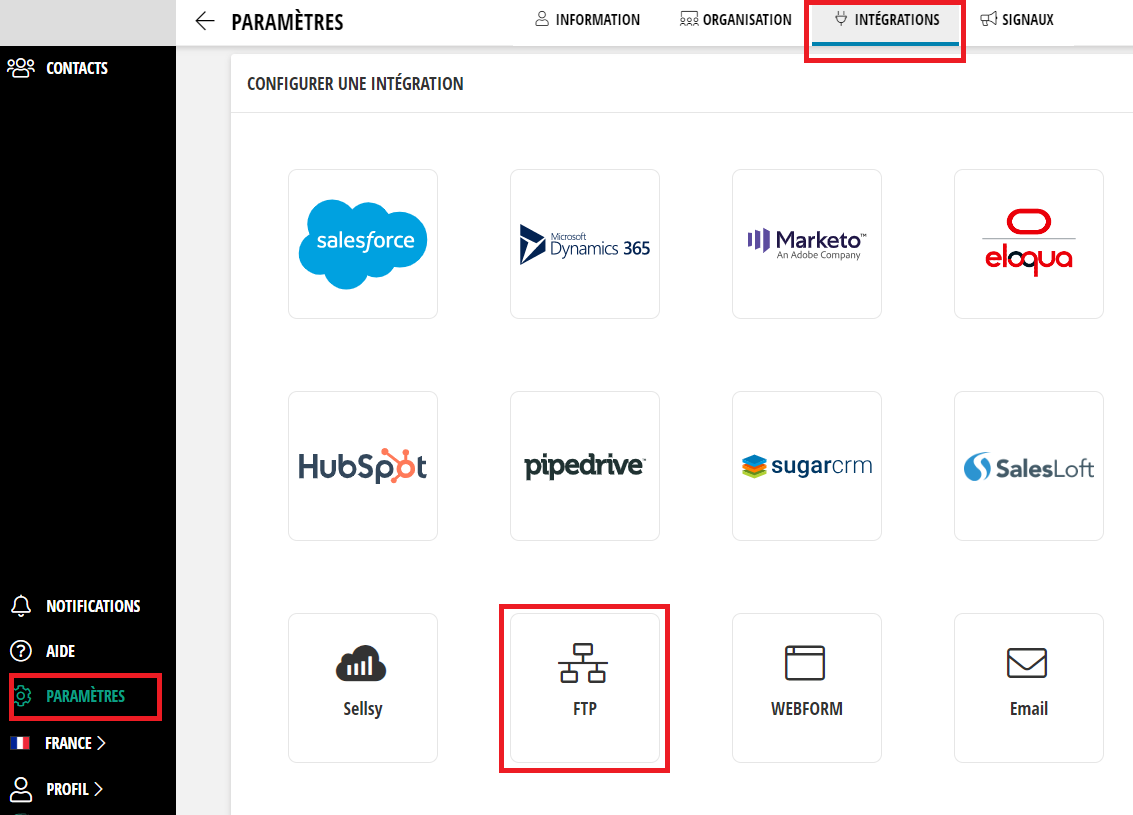Viewport: 1133px width, 815px height.
Task: Select the Pipedrive integration card
Action: point(585,466)
